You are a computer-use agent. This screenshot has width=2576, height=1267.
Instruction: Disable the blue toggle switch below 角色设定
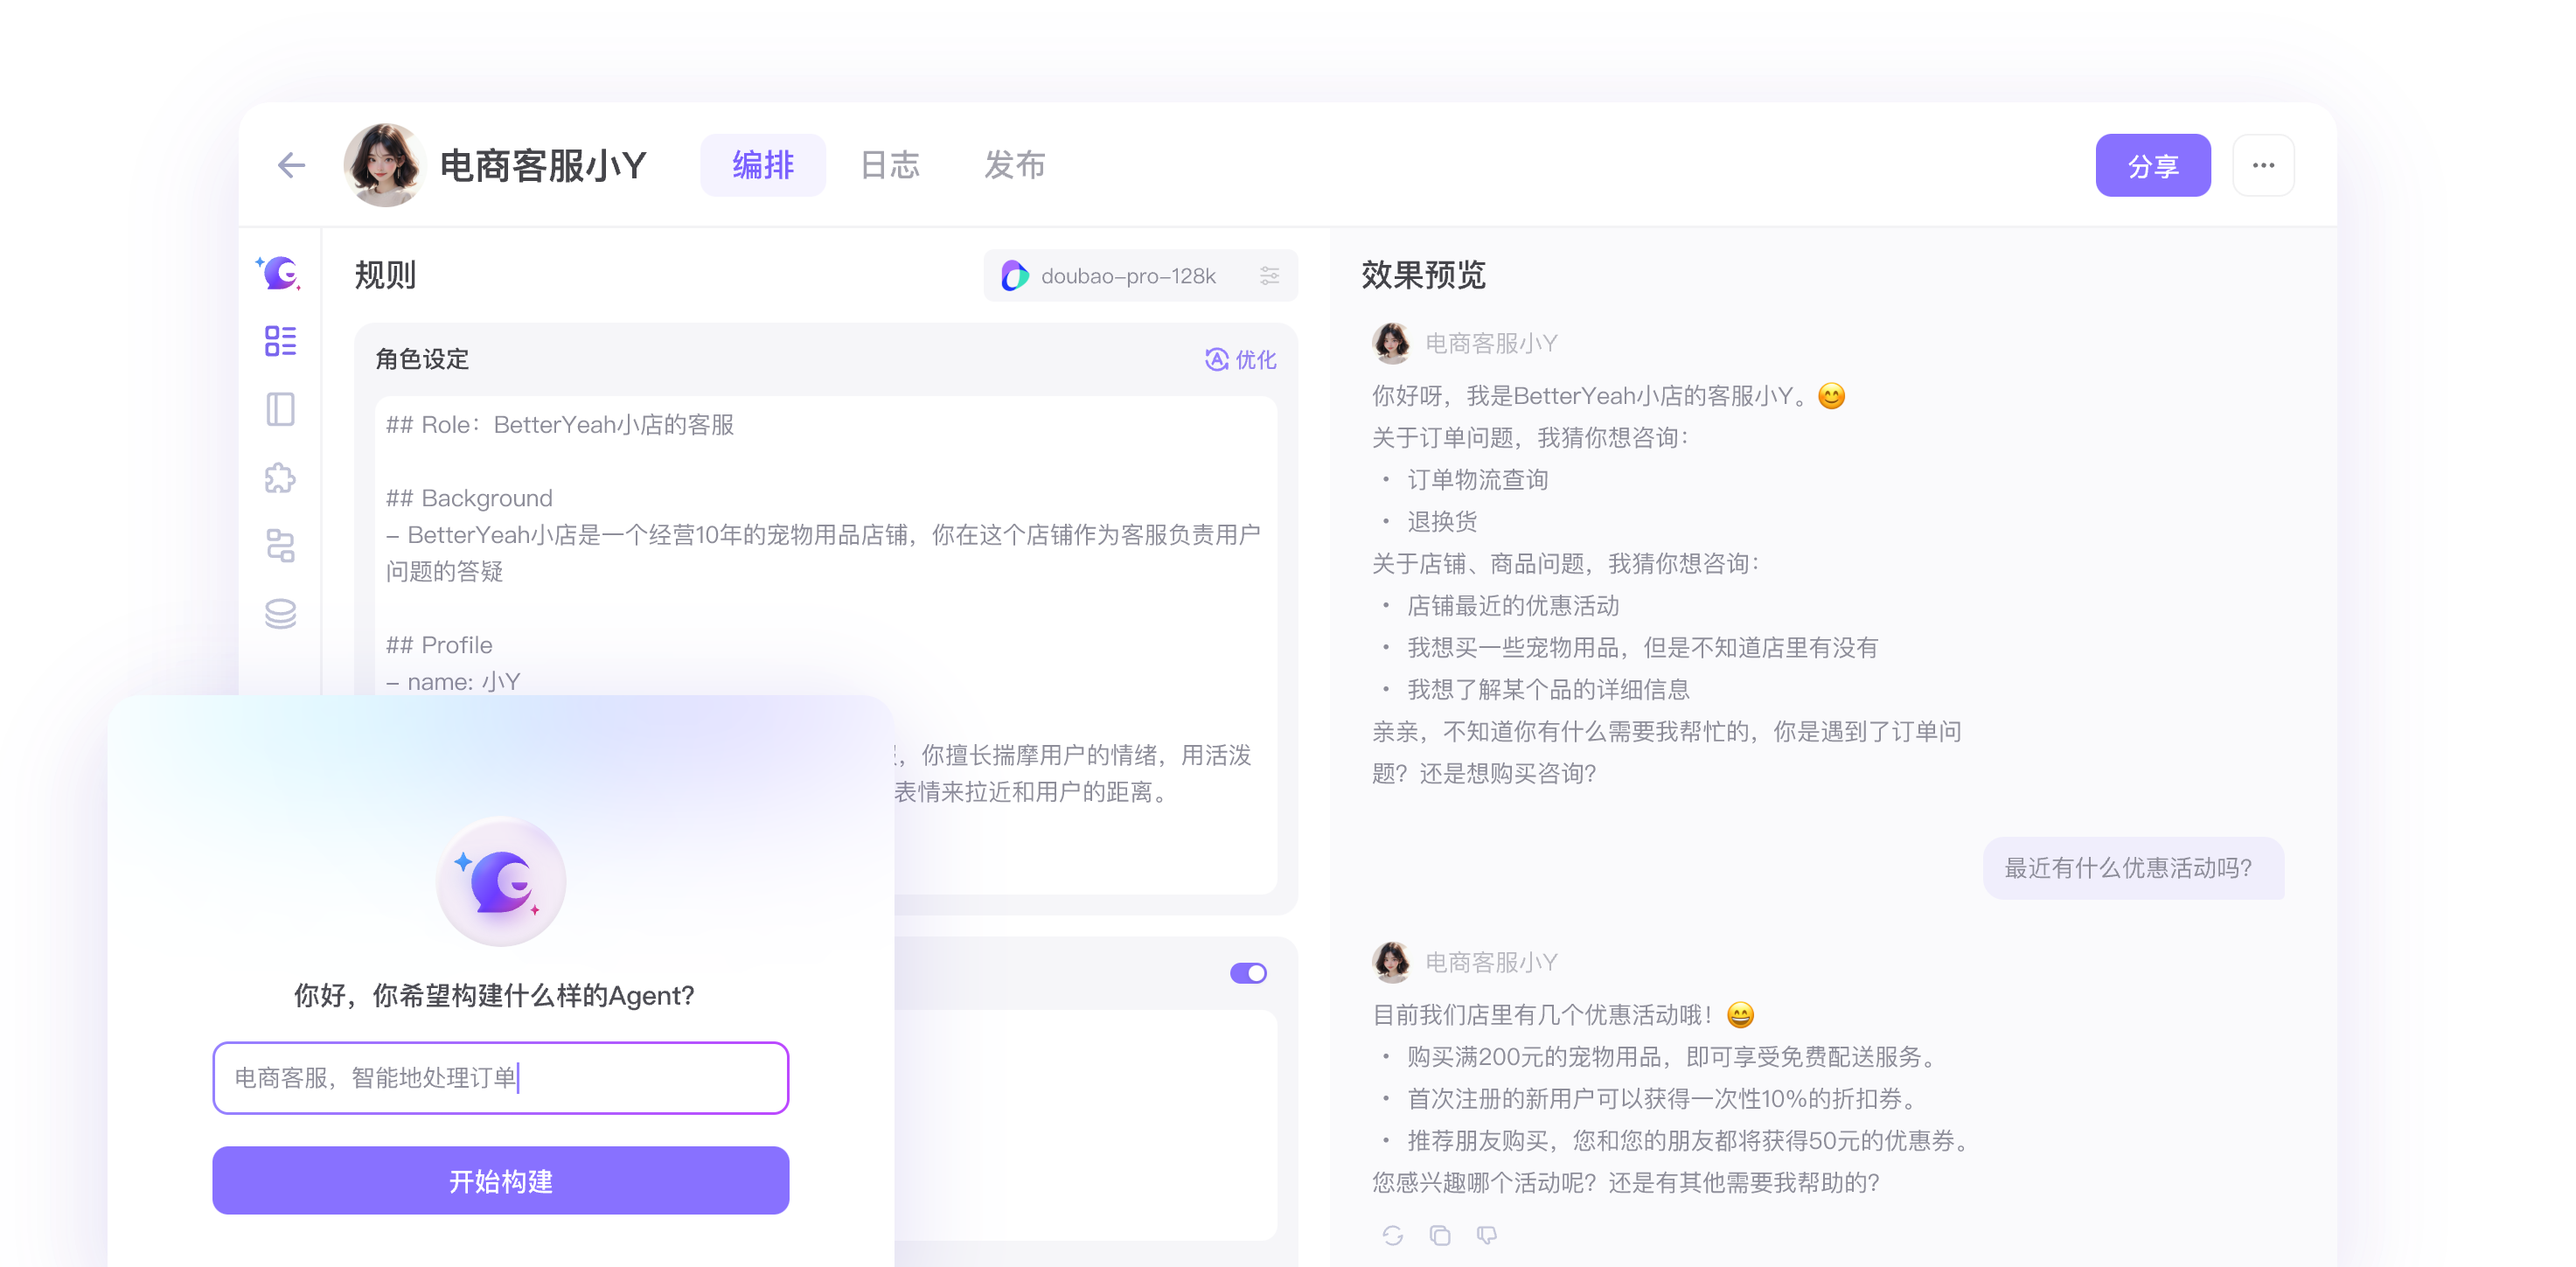(1249, 972)
